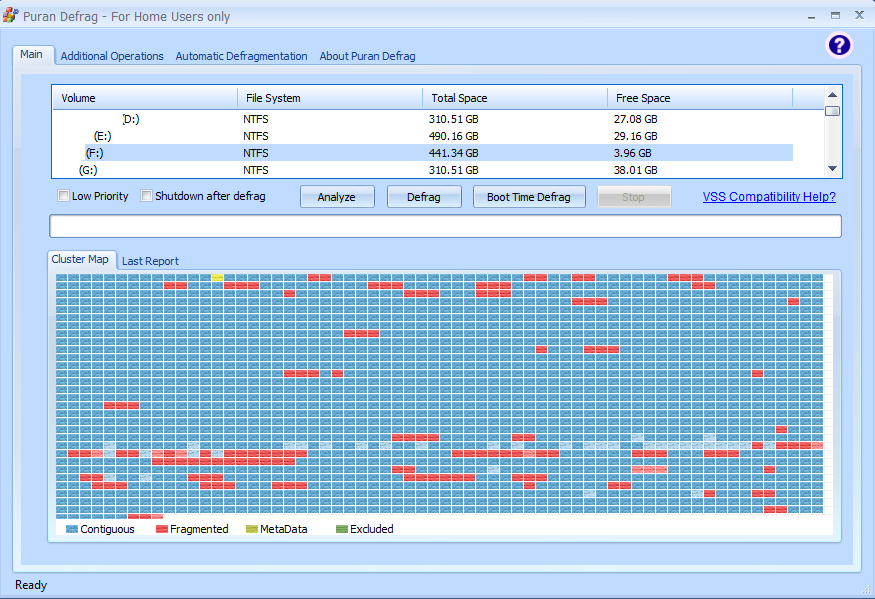
Task: Click the Puran Defrag app icon in title bar
Action: pyautogui.click(x=11, y=15)
